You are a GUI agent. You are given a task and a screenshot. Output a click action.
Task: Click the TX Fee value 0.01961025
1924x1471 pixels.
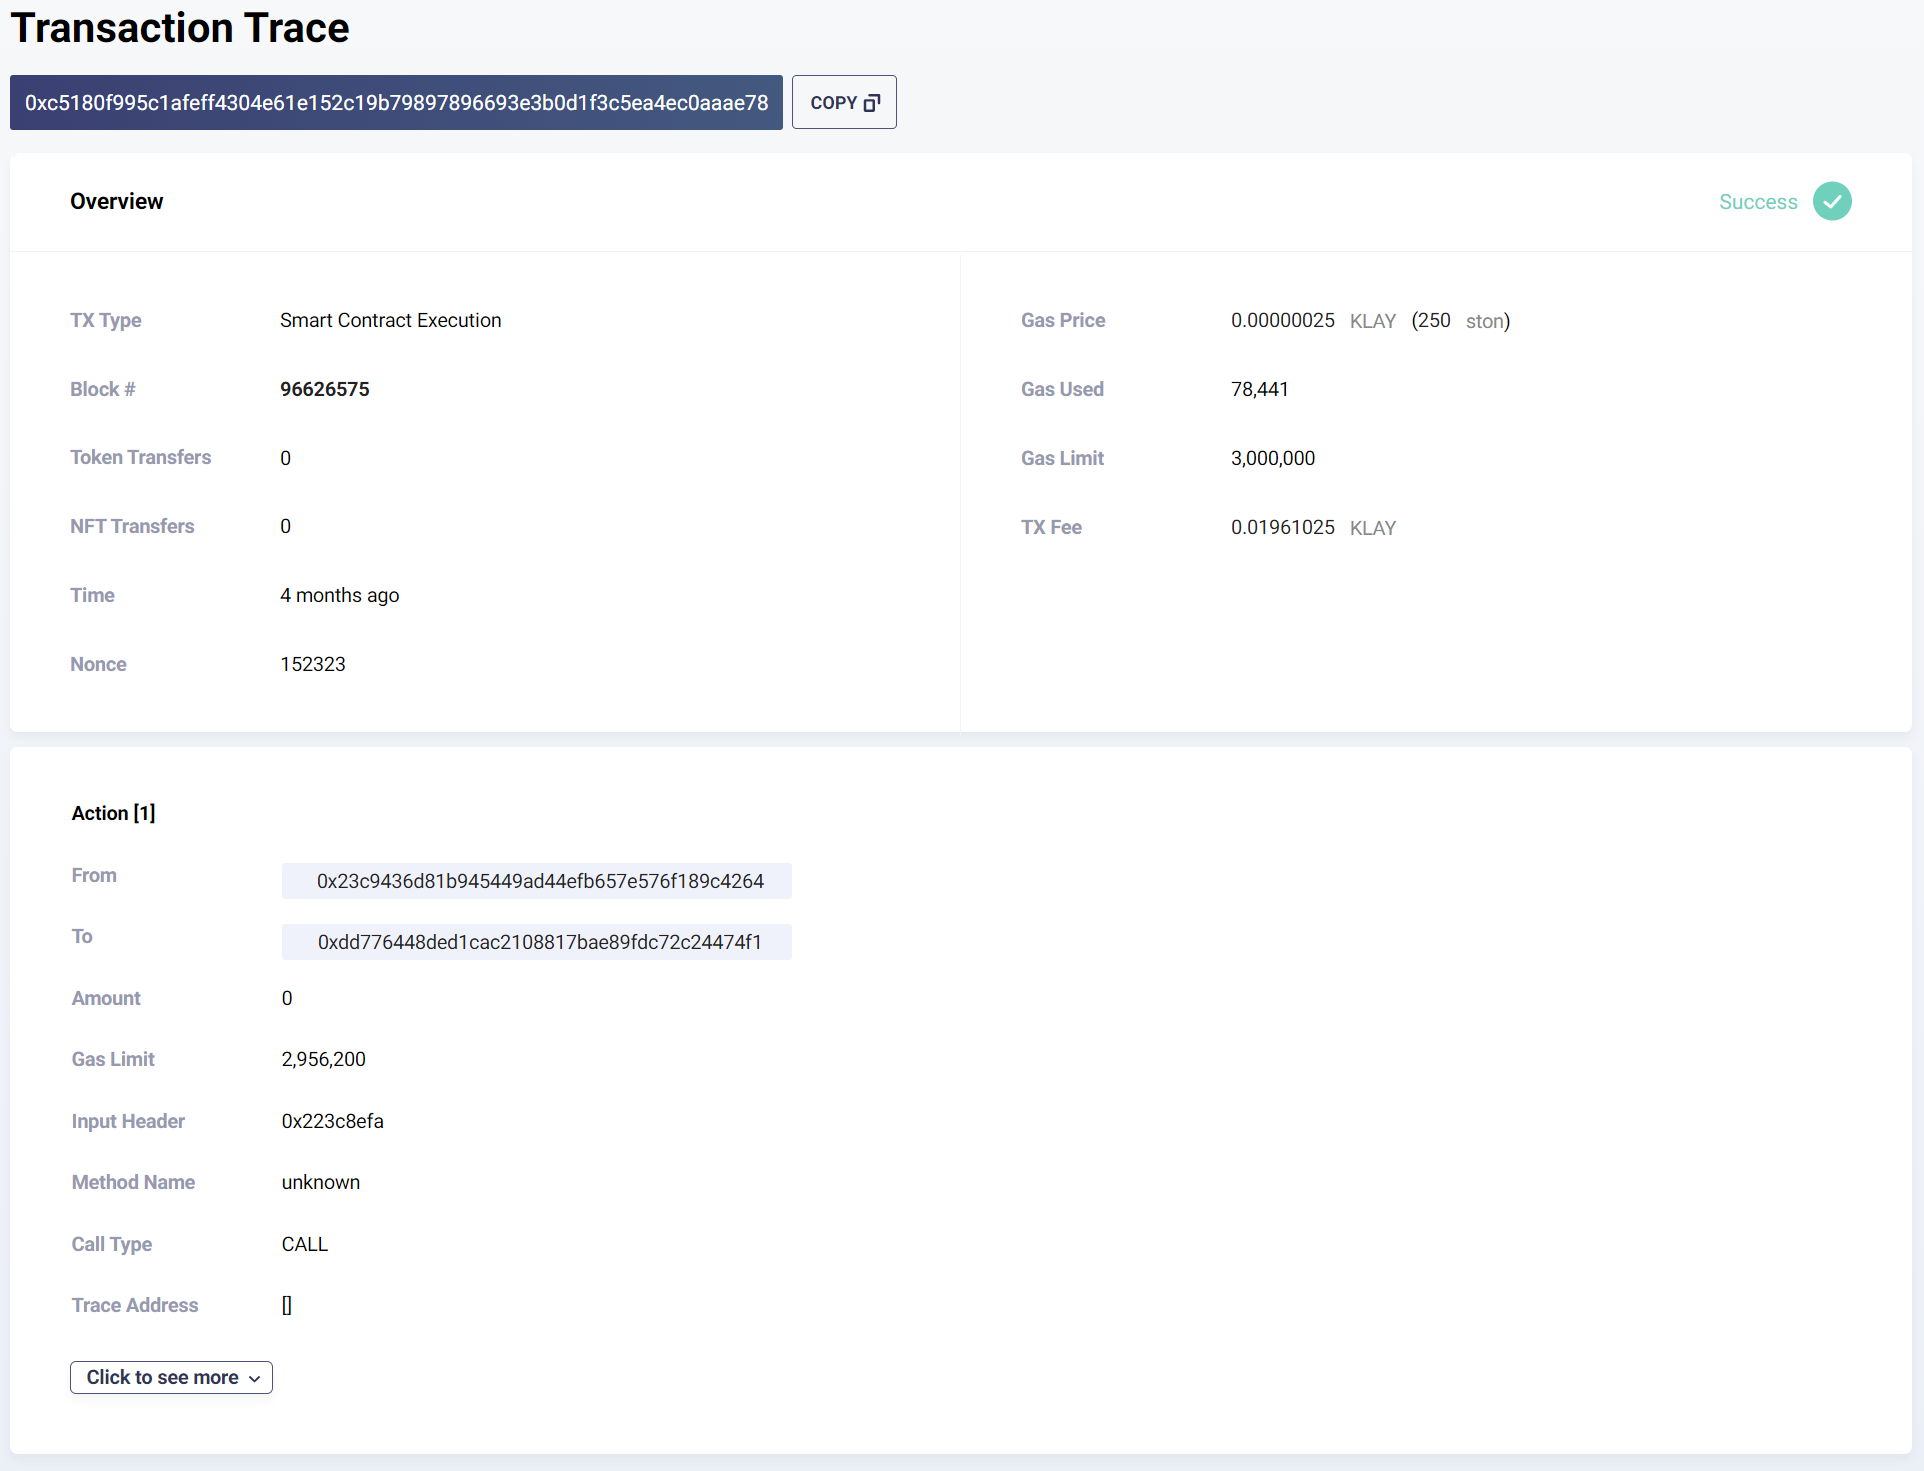coord(1282,527)
